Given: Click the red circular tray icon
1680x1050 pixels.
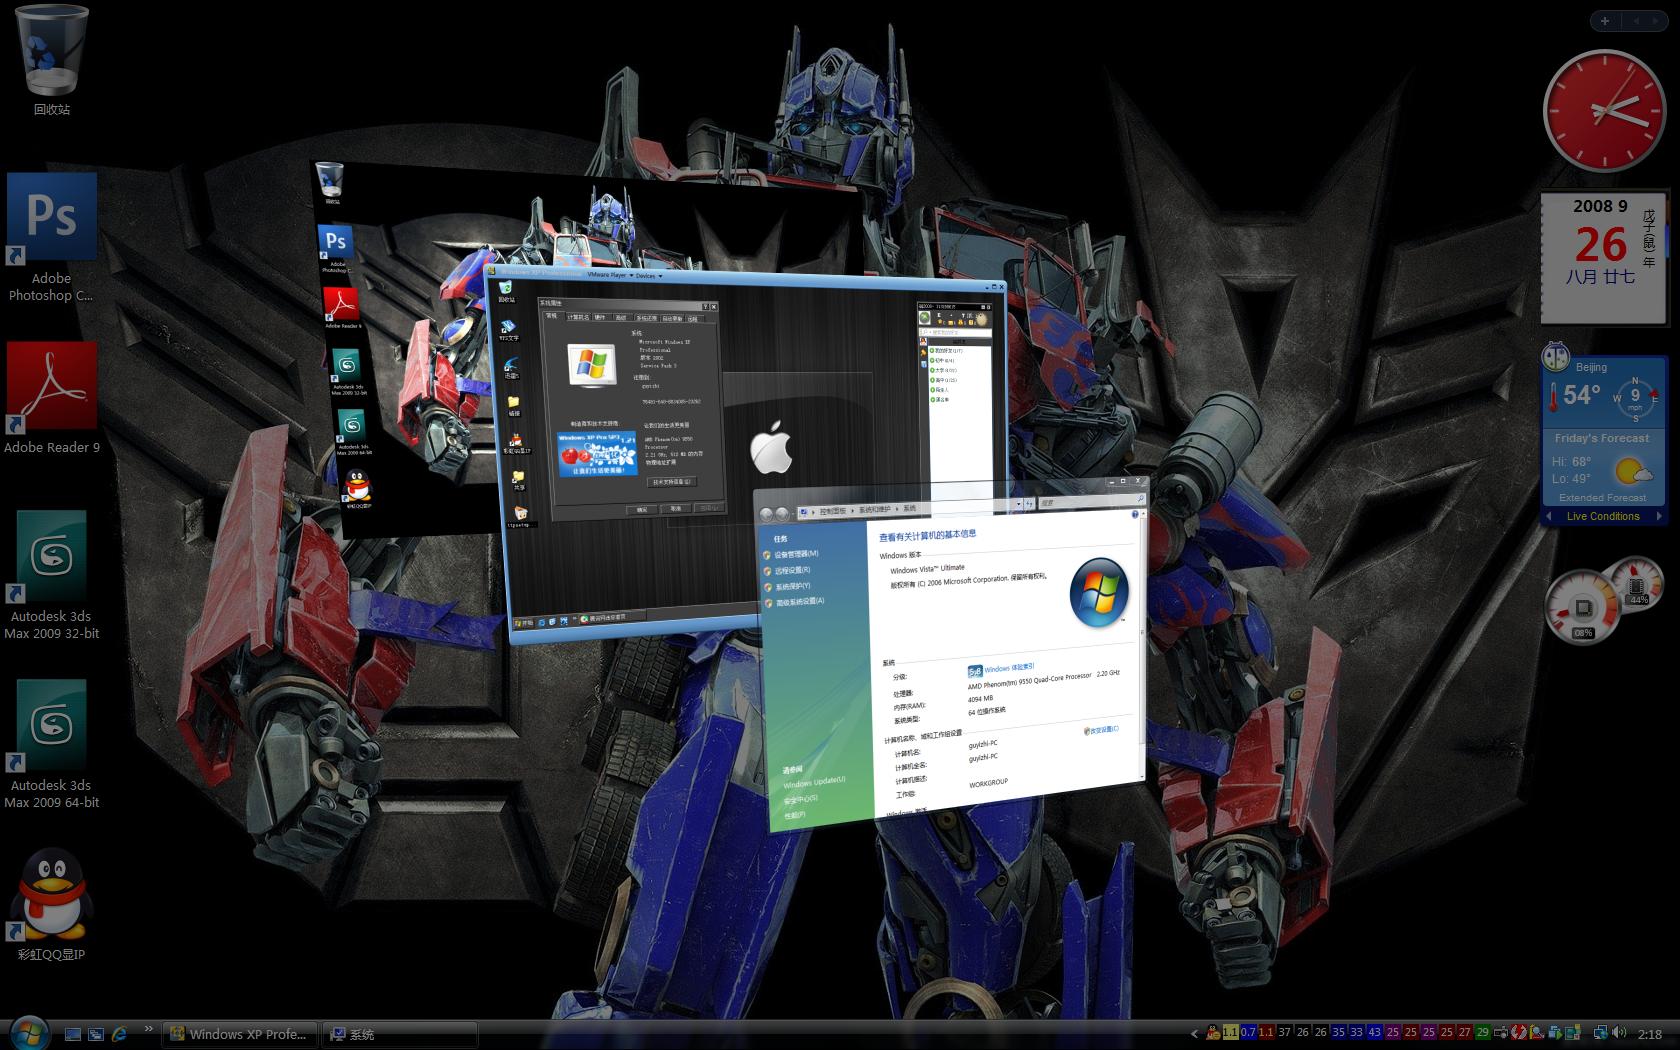Looking at the screenshot, I should (1519, 1033).
